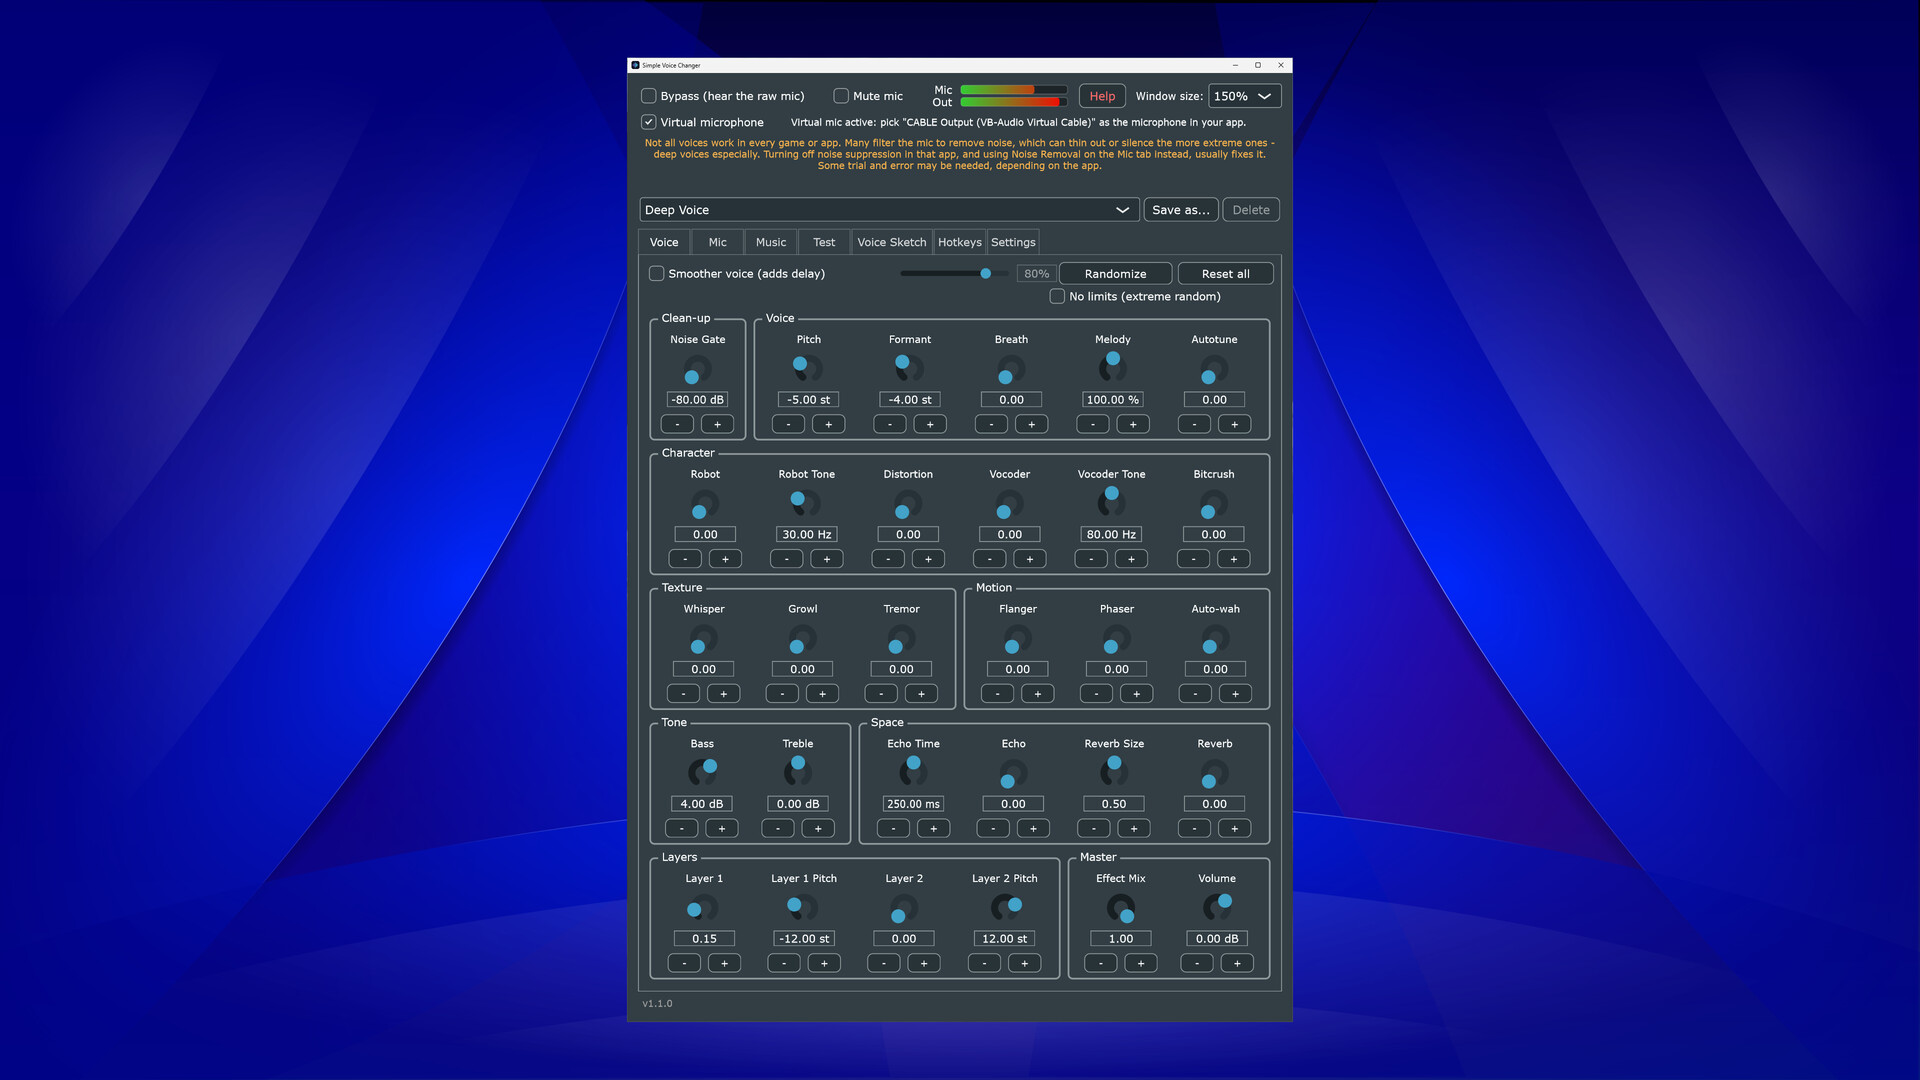The width and height of the screenshot is (1920, 1080).
Task: Decrease Volume with its minus button
Action: pyautogui.click(x=1196, y=963)
